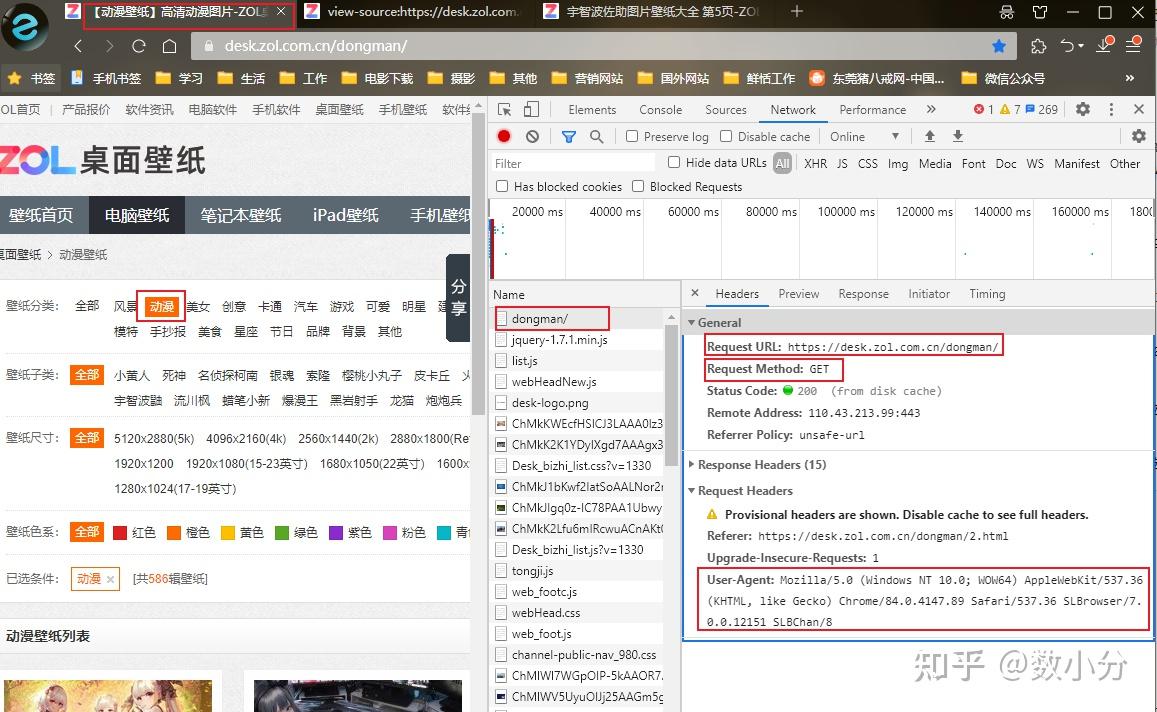Open the Preview tab of request
Viewport: 1157px width, 712px height.
pos(798,294)
